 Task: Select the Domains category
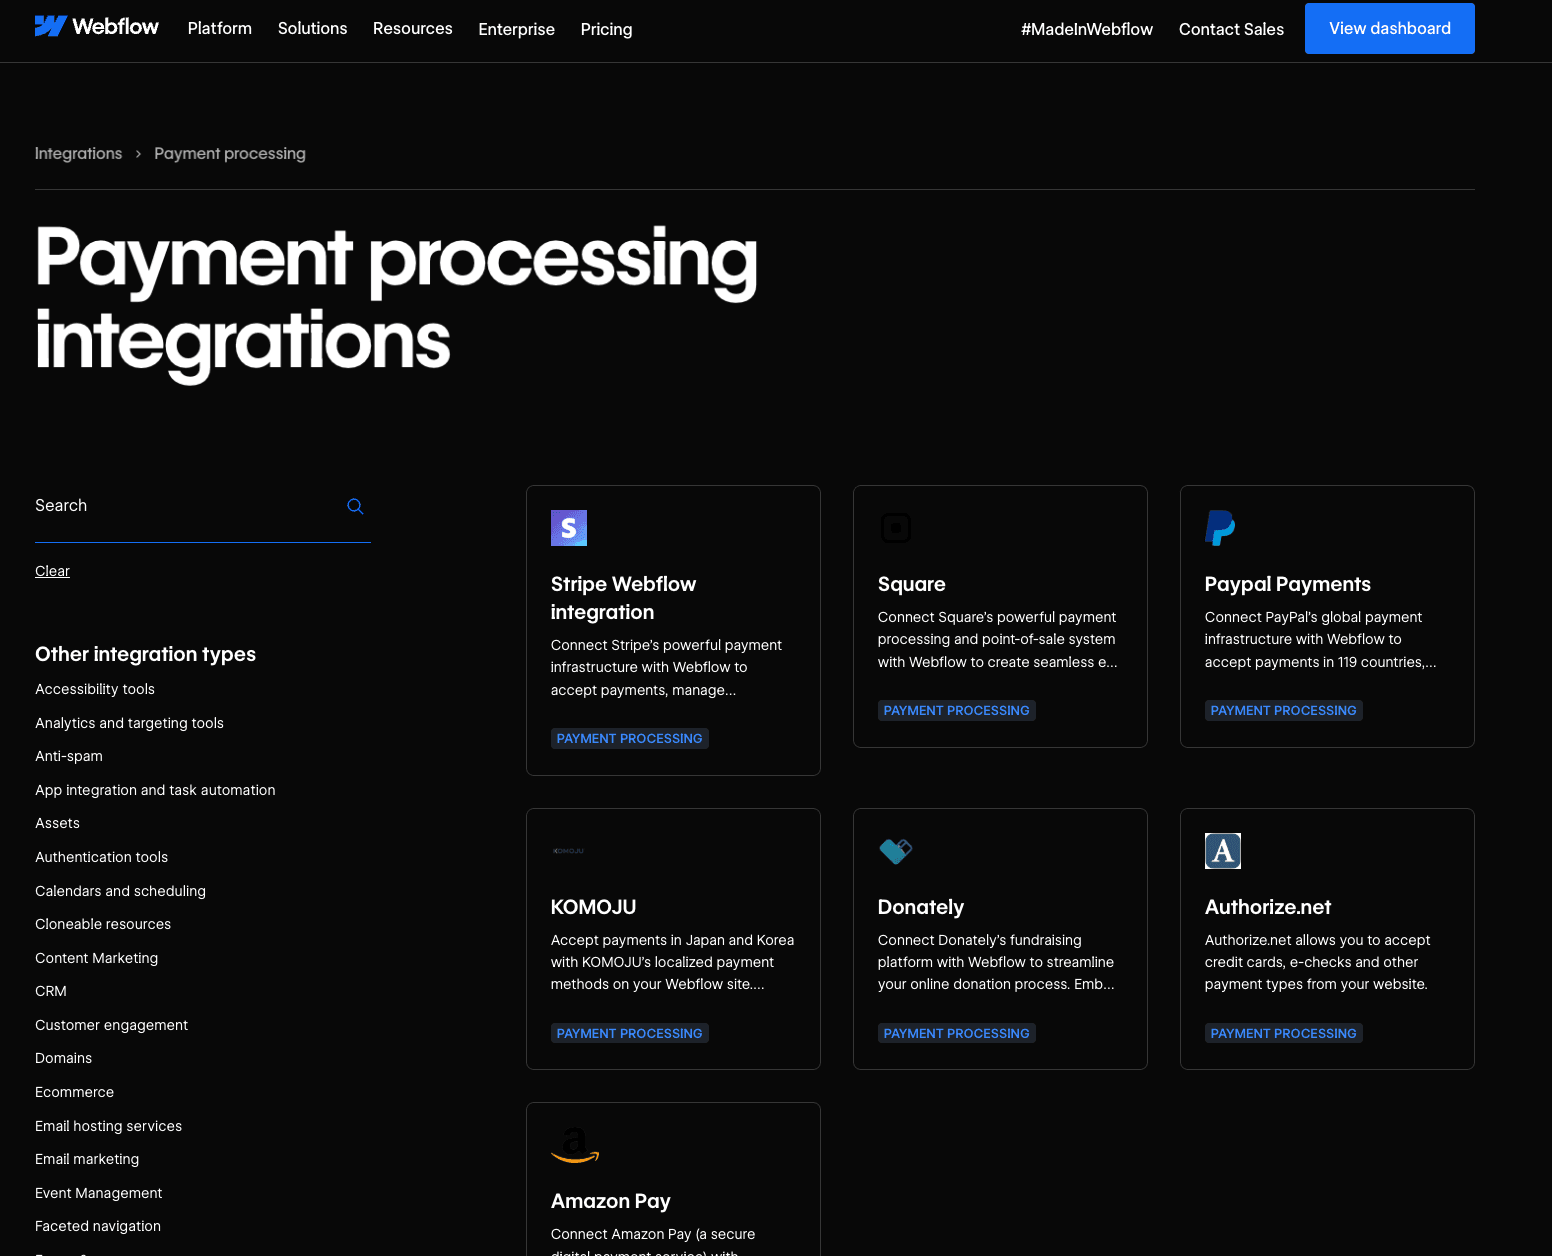click(63, 1058)
